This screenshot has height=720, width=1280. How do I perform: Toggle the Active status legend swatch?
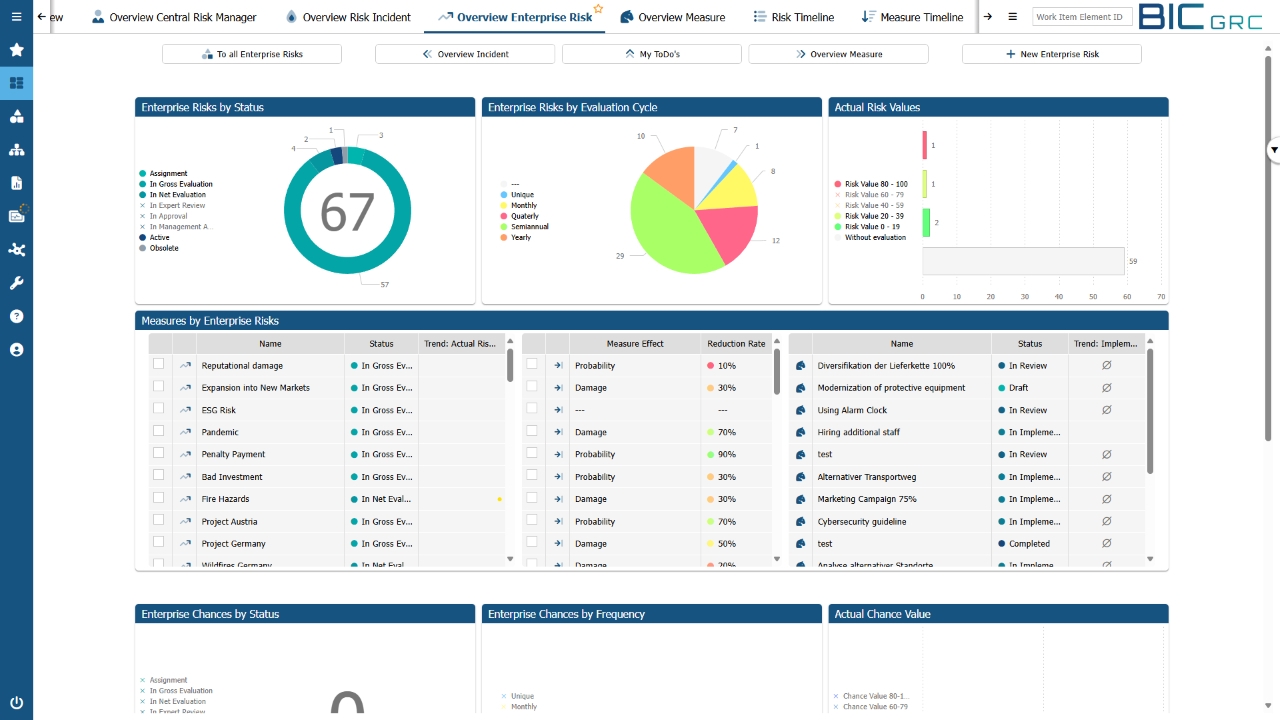point(143,238)
